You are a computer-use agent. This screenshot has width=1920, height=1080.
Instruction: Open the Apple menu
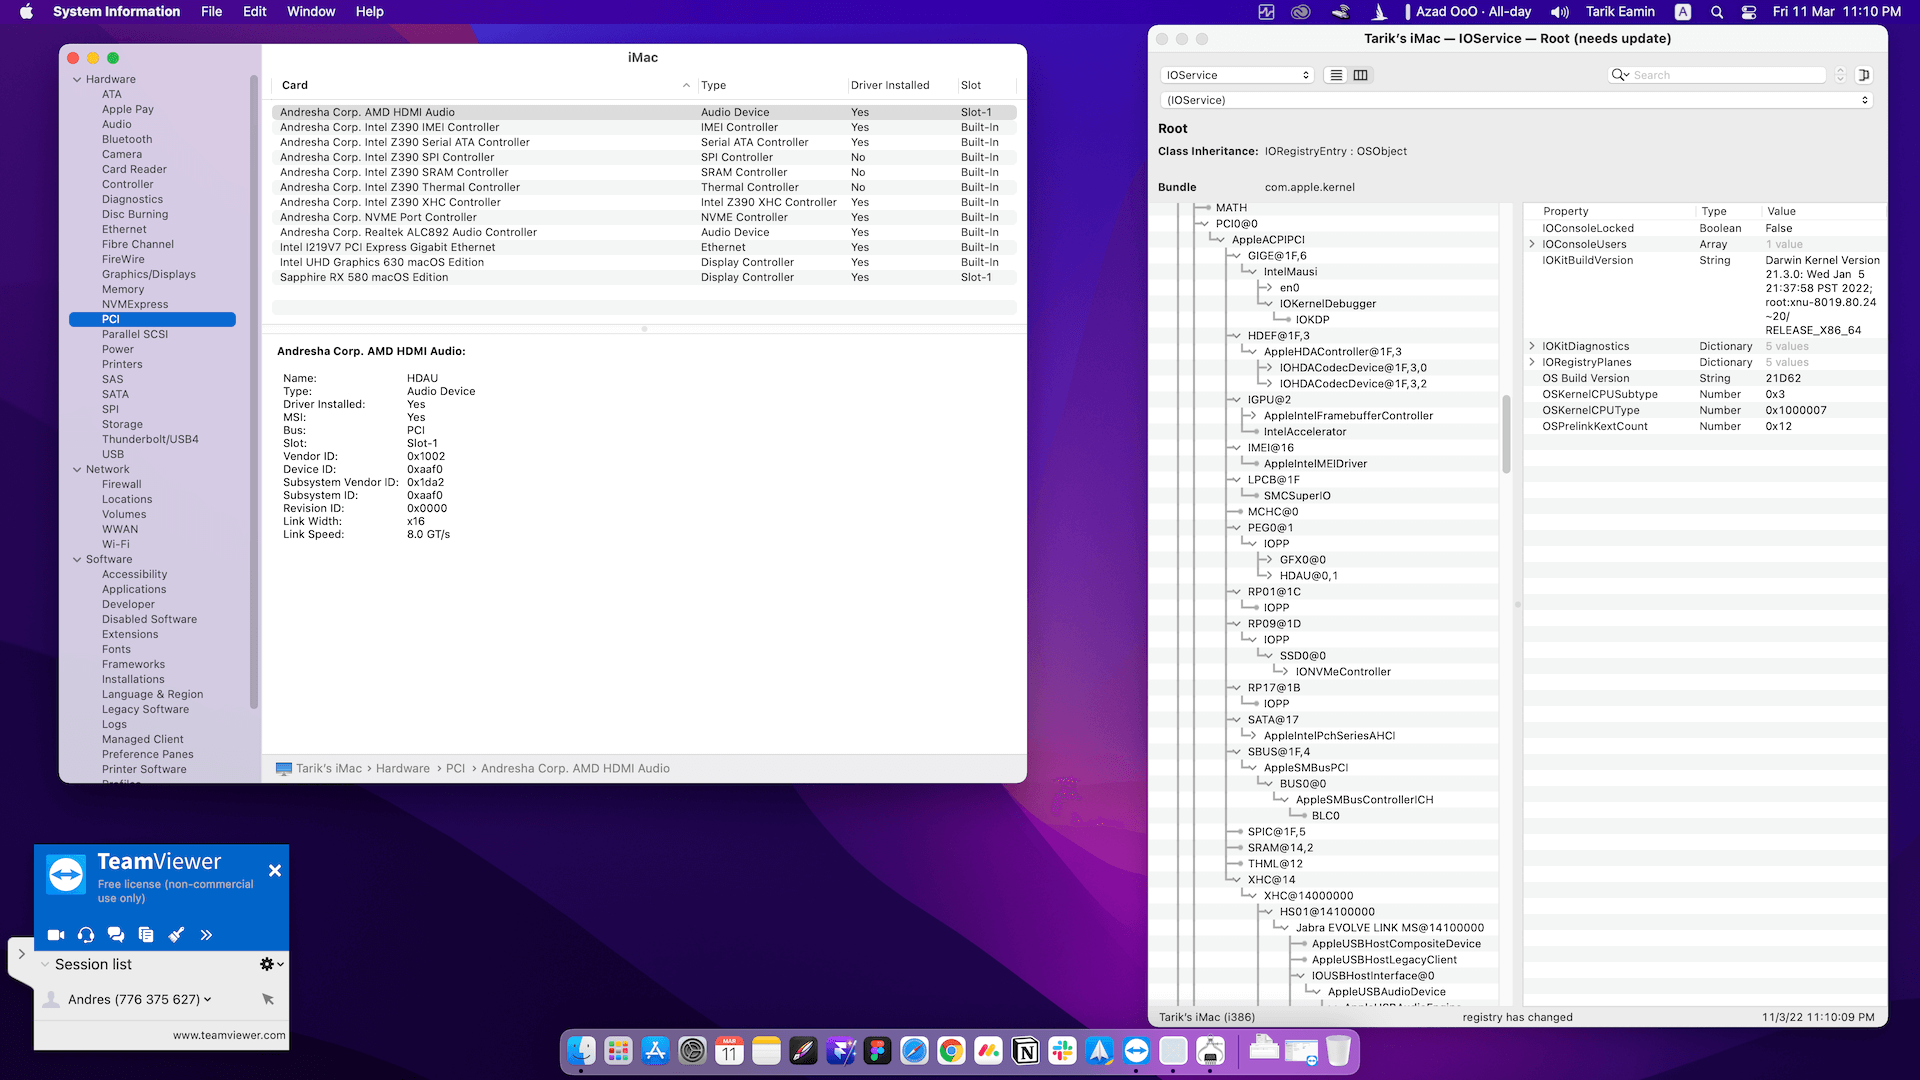point(27,12)
